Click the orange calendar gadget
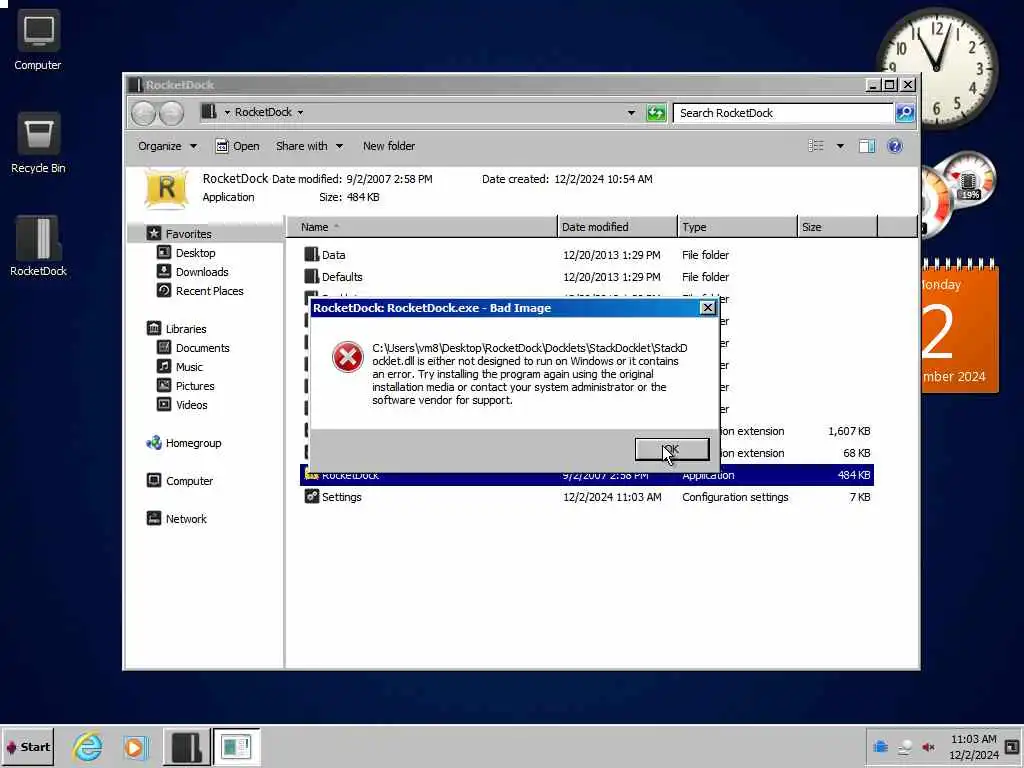 pos(960,327)
